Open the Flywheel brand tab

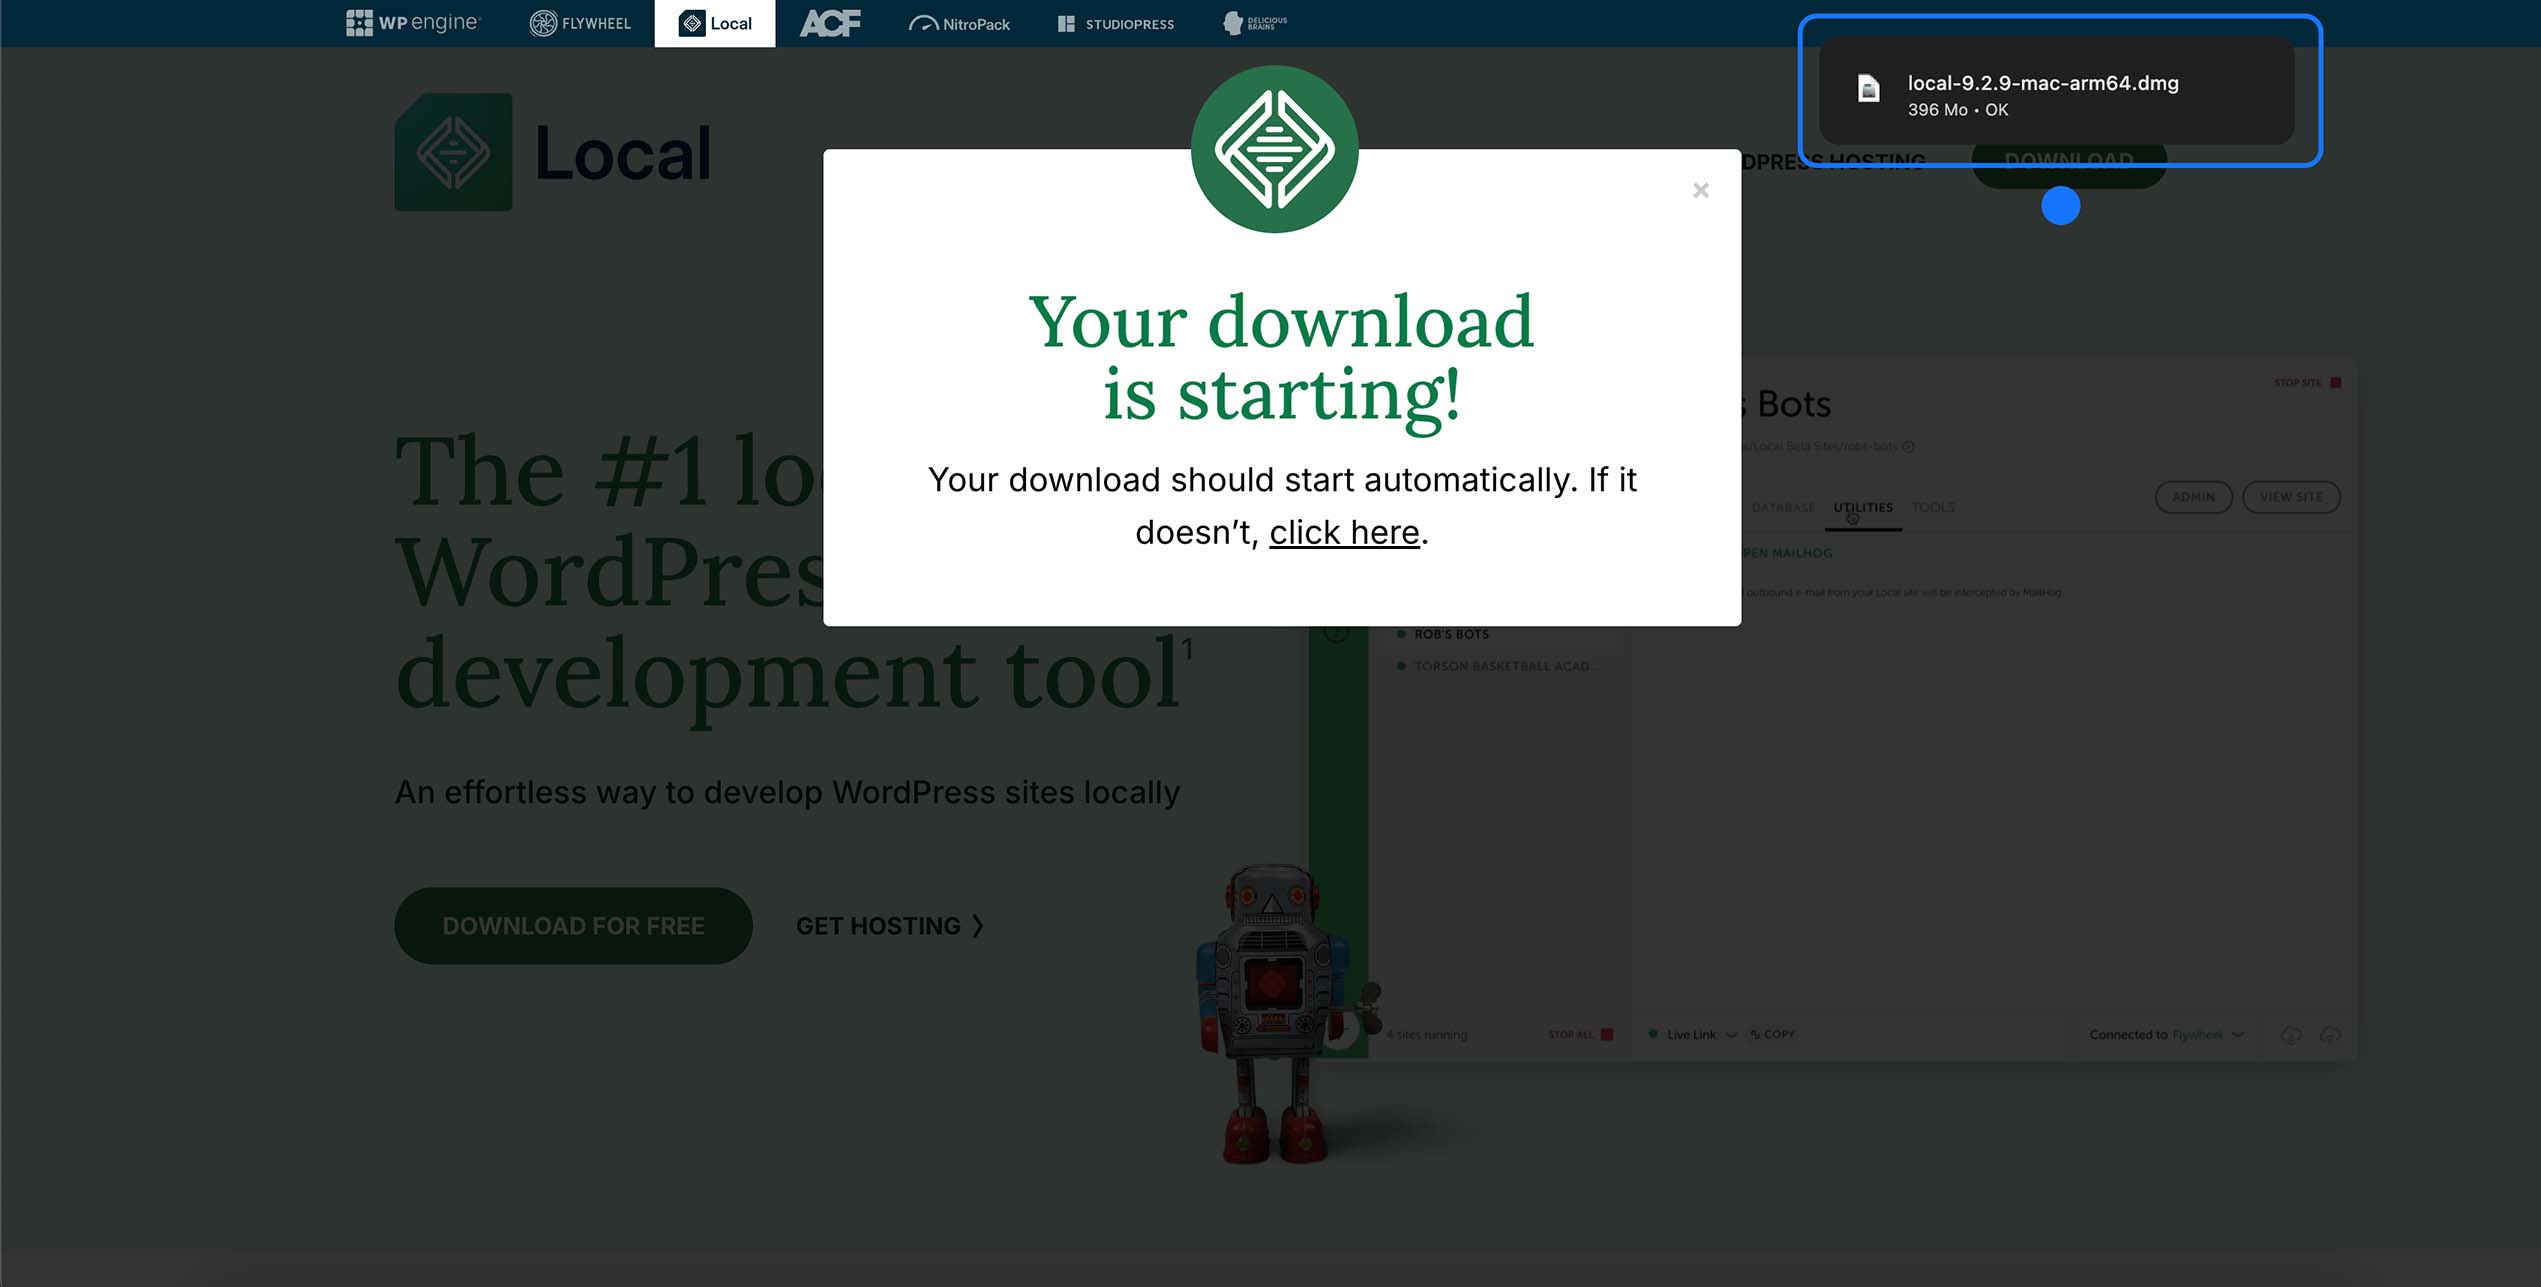pos(580,23)
